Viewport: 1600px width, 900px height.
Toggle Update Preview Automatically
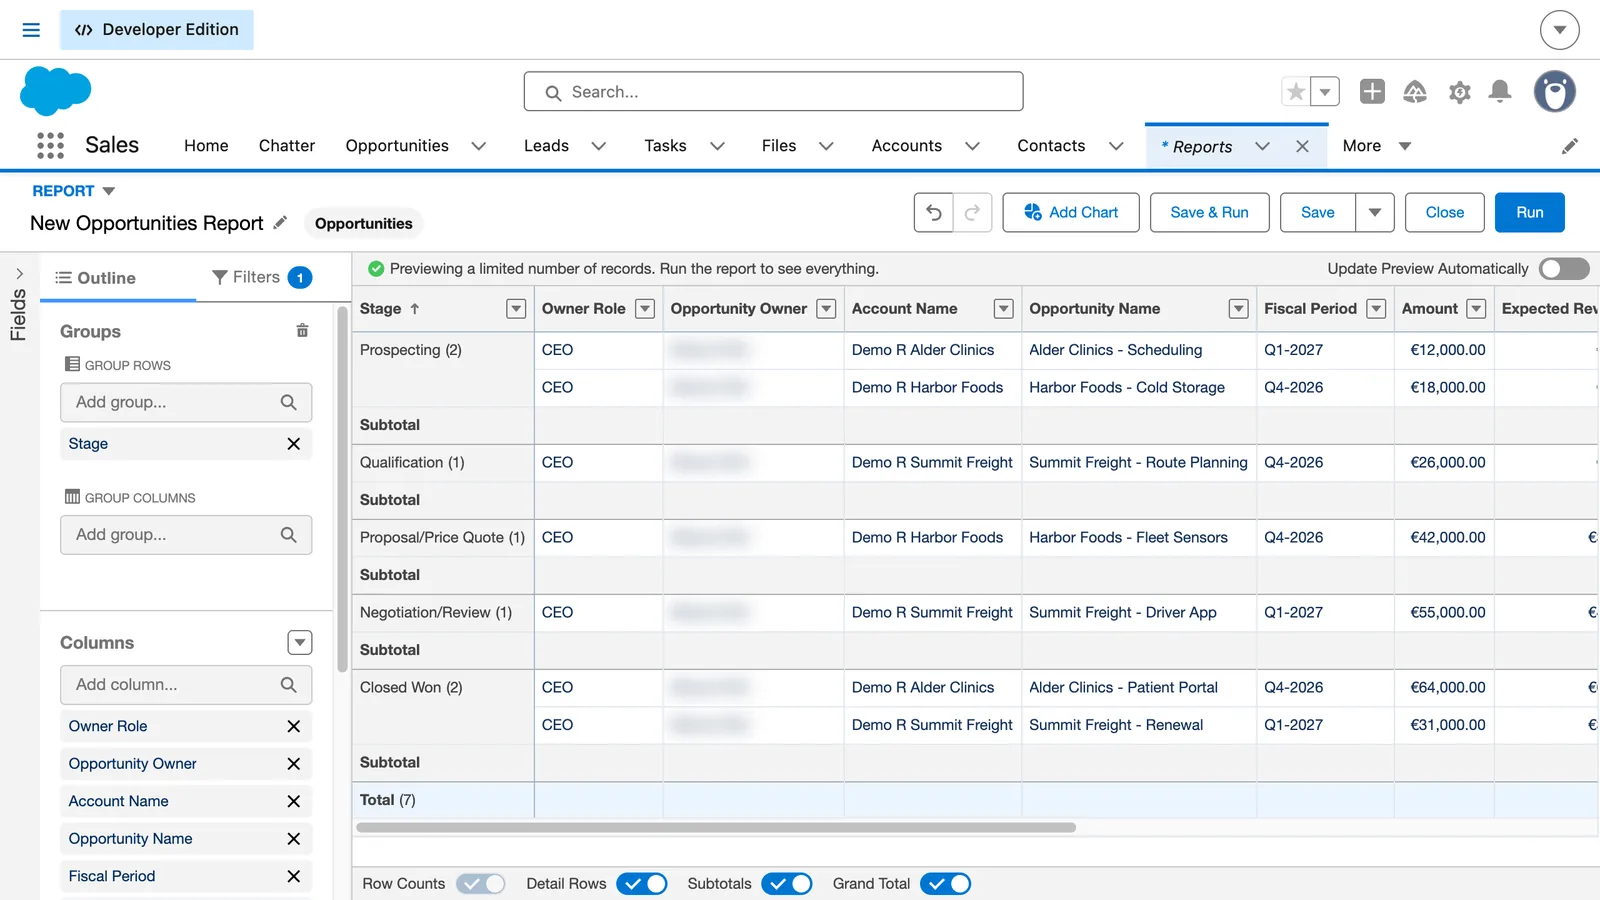click(x=1564, y=269)
